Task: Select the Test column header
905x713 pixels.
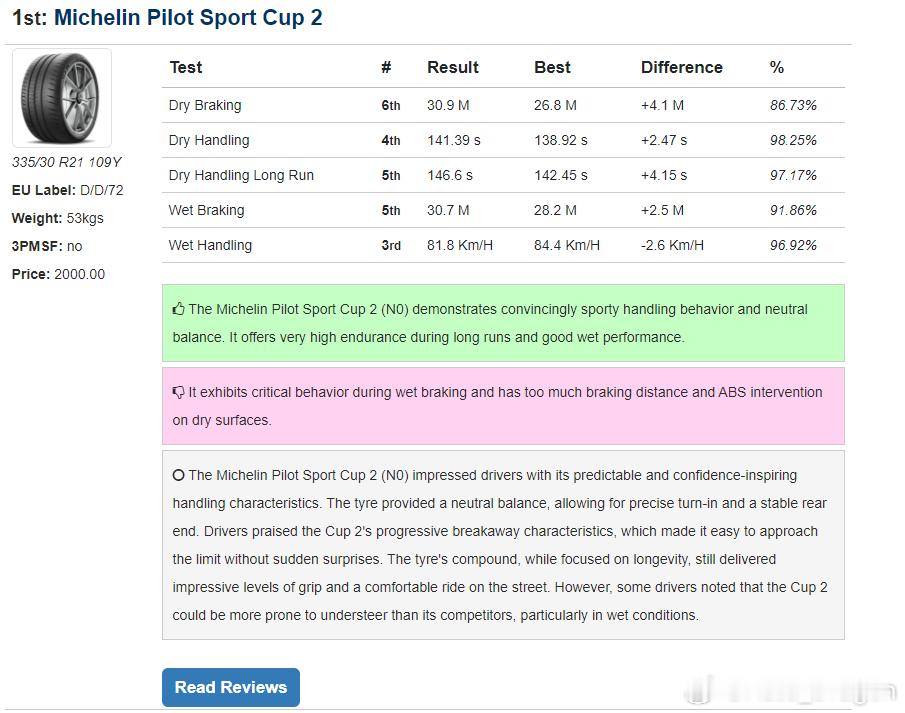Action: (x=186, y=68)
